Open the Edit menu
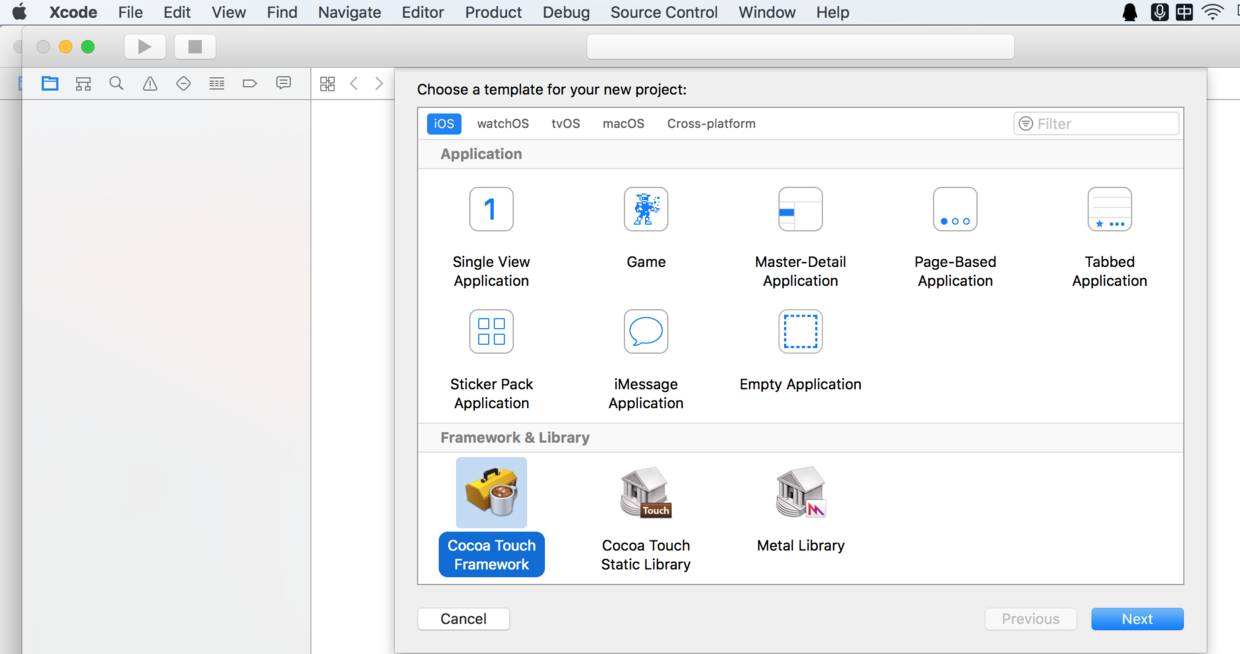The width and height of the screenshot is (1240, 654). click(x=177, y=12)
